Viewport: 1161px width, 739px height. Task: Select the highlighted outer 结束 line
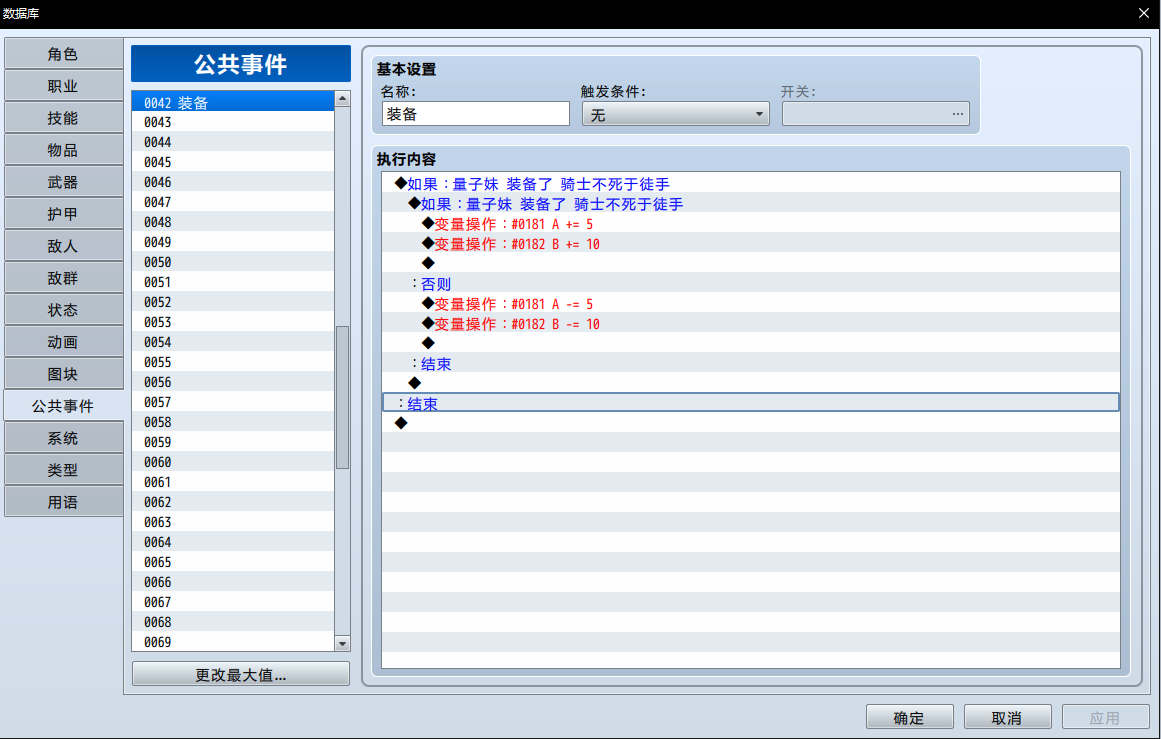(751, 404)
